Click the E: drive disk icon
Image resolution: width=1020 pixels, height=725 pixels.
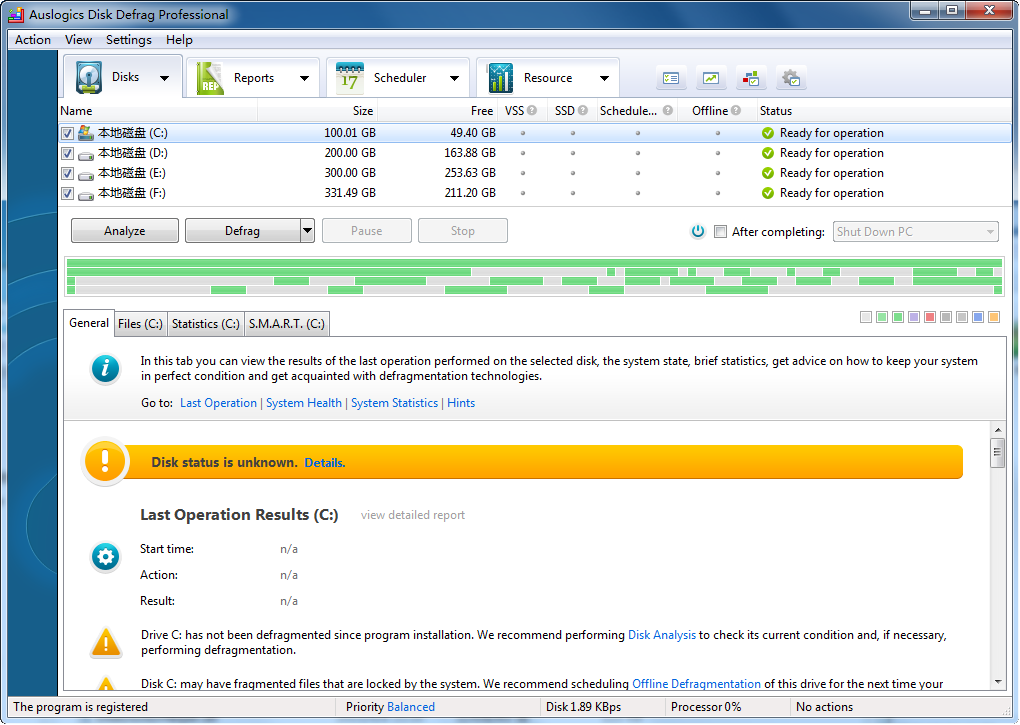(x=86, y=175)
